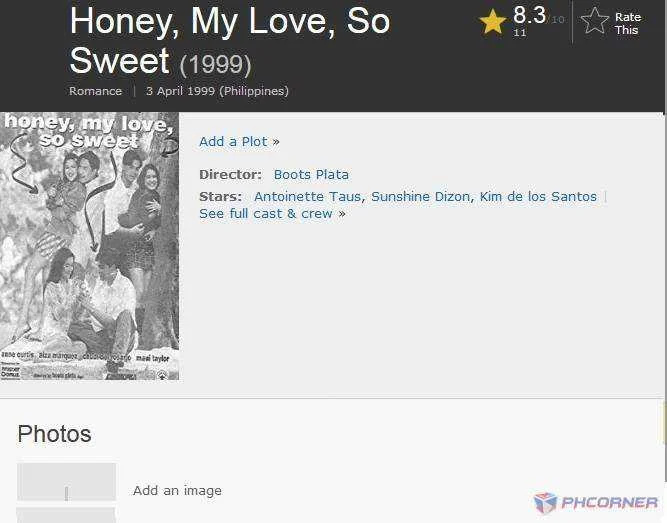
Task: Click the 11 ratings count
Action: [519, 33]
